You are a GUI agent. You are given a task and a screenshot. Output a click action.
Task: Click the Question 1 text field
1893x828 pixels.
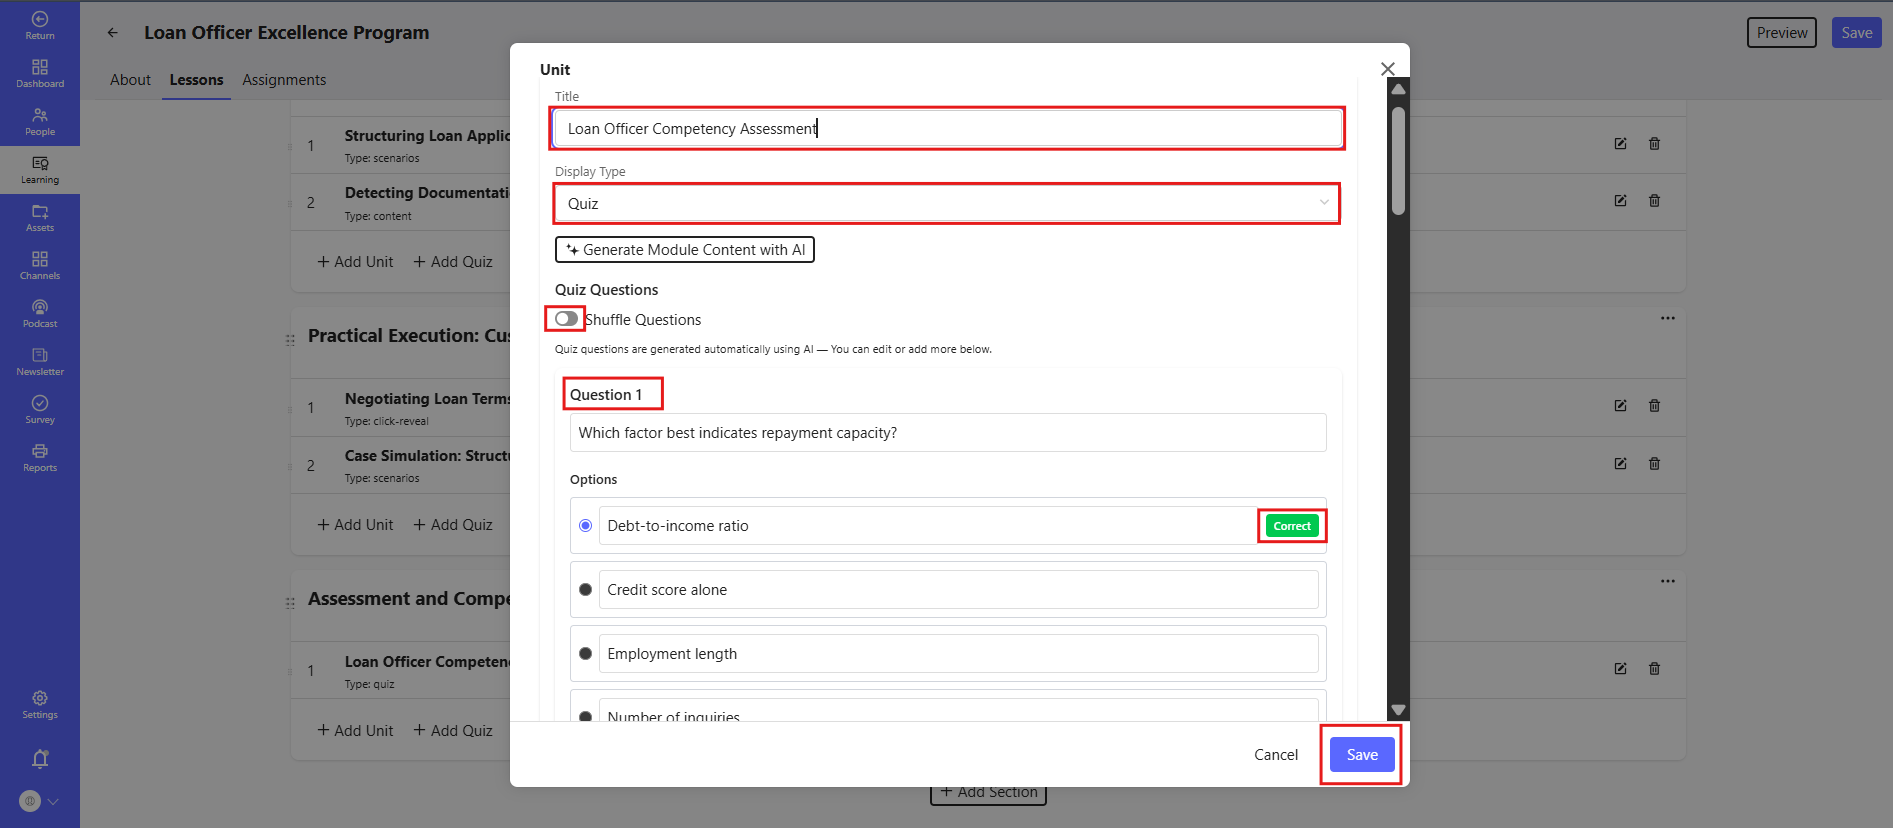(x=948, y=433)
